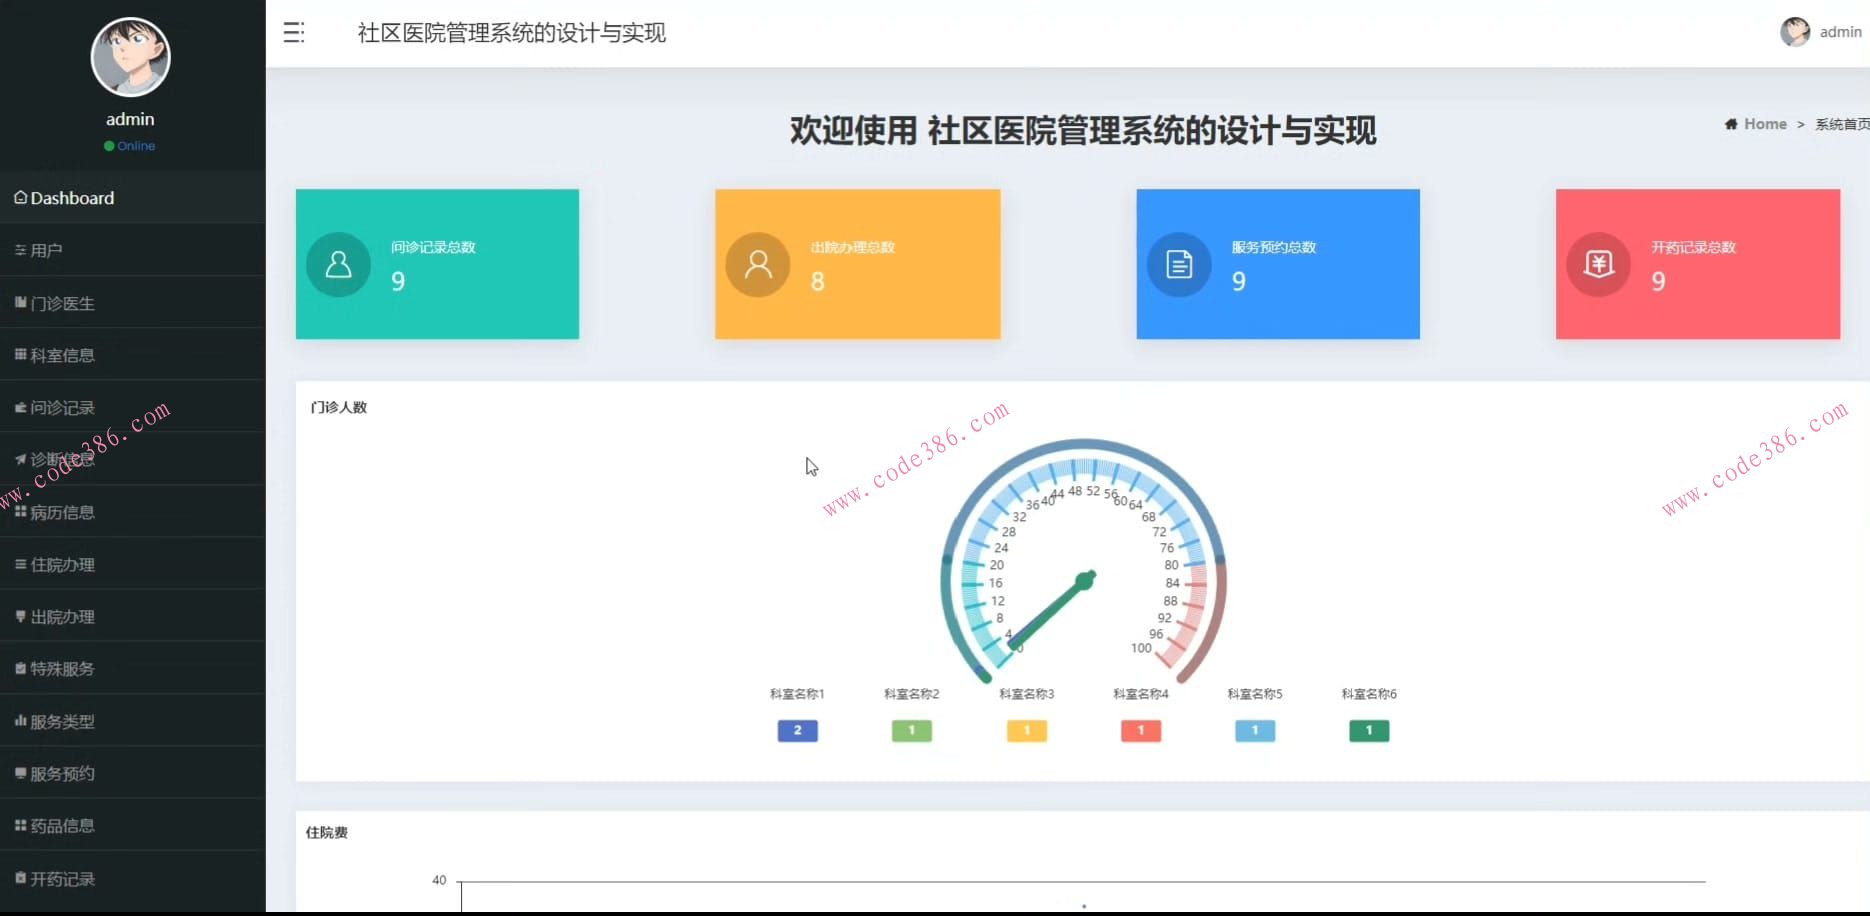The width and height of the screenshot is (1870, 916).
Task: Click the 科室名称4 red value badge
Action: click(1139, 731)
